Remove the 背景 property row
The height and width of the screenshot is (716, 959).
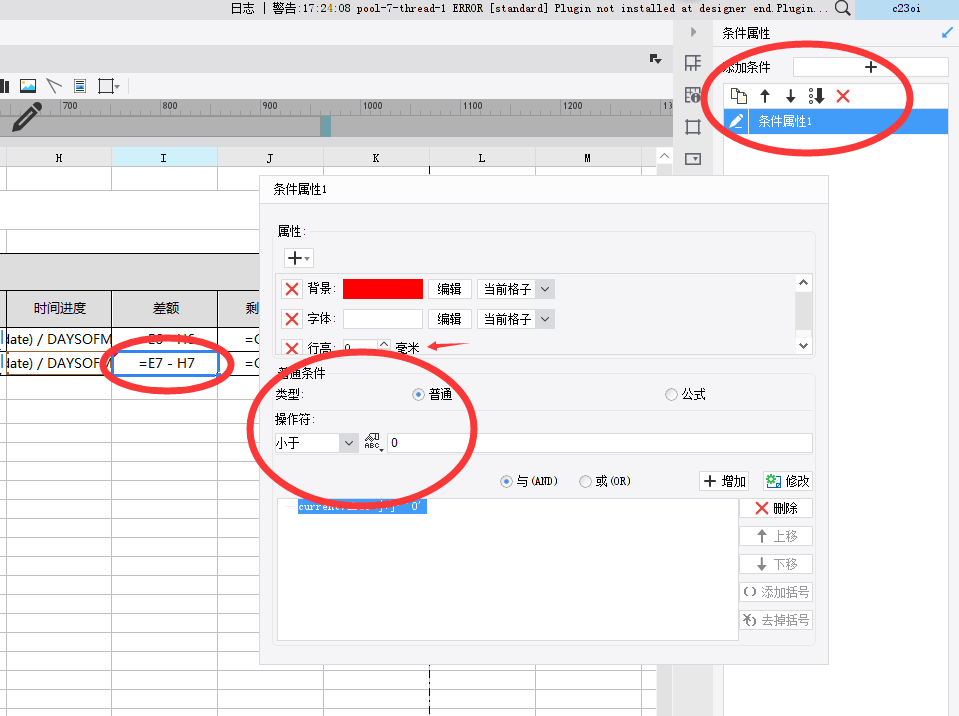coord(292,289)
